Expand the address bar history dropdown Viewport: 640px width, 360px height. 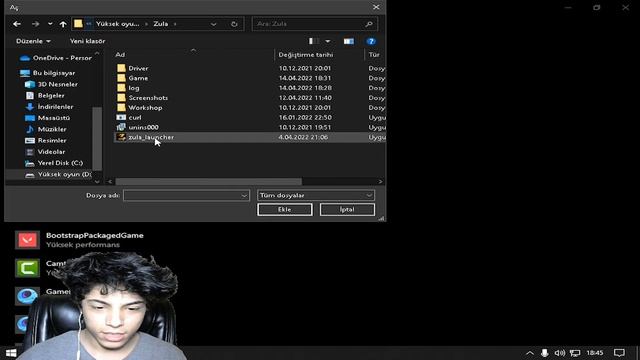tap(213, 24)
